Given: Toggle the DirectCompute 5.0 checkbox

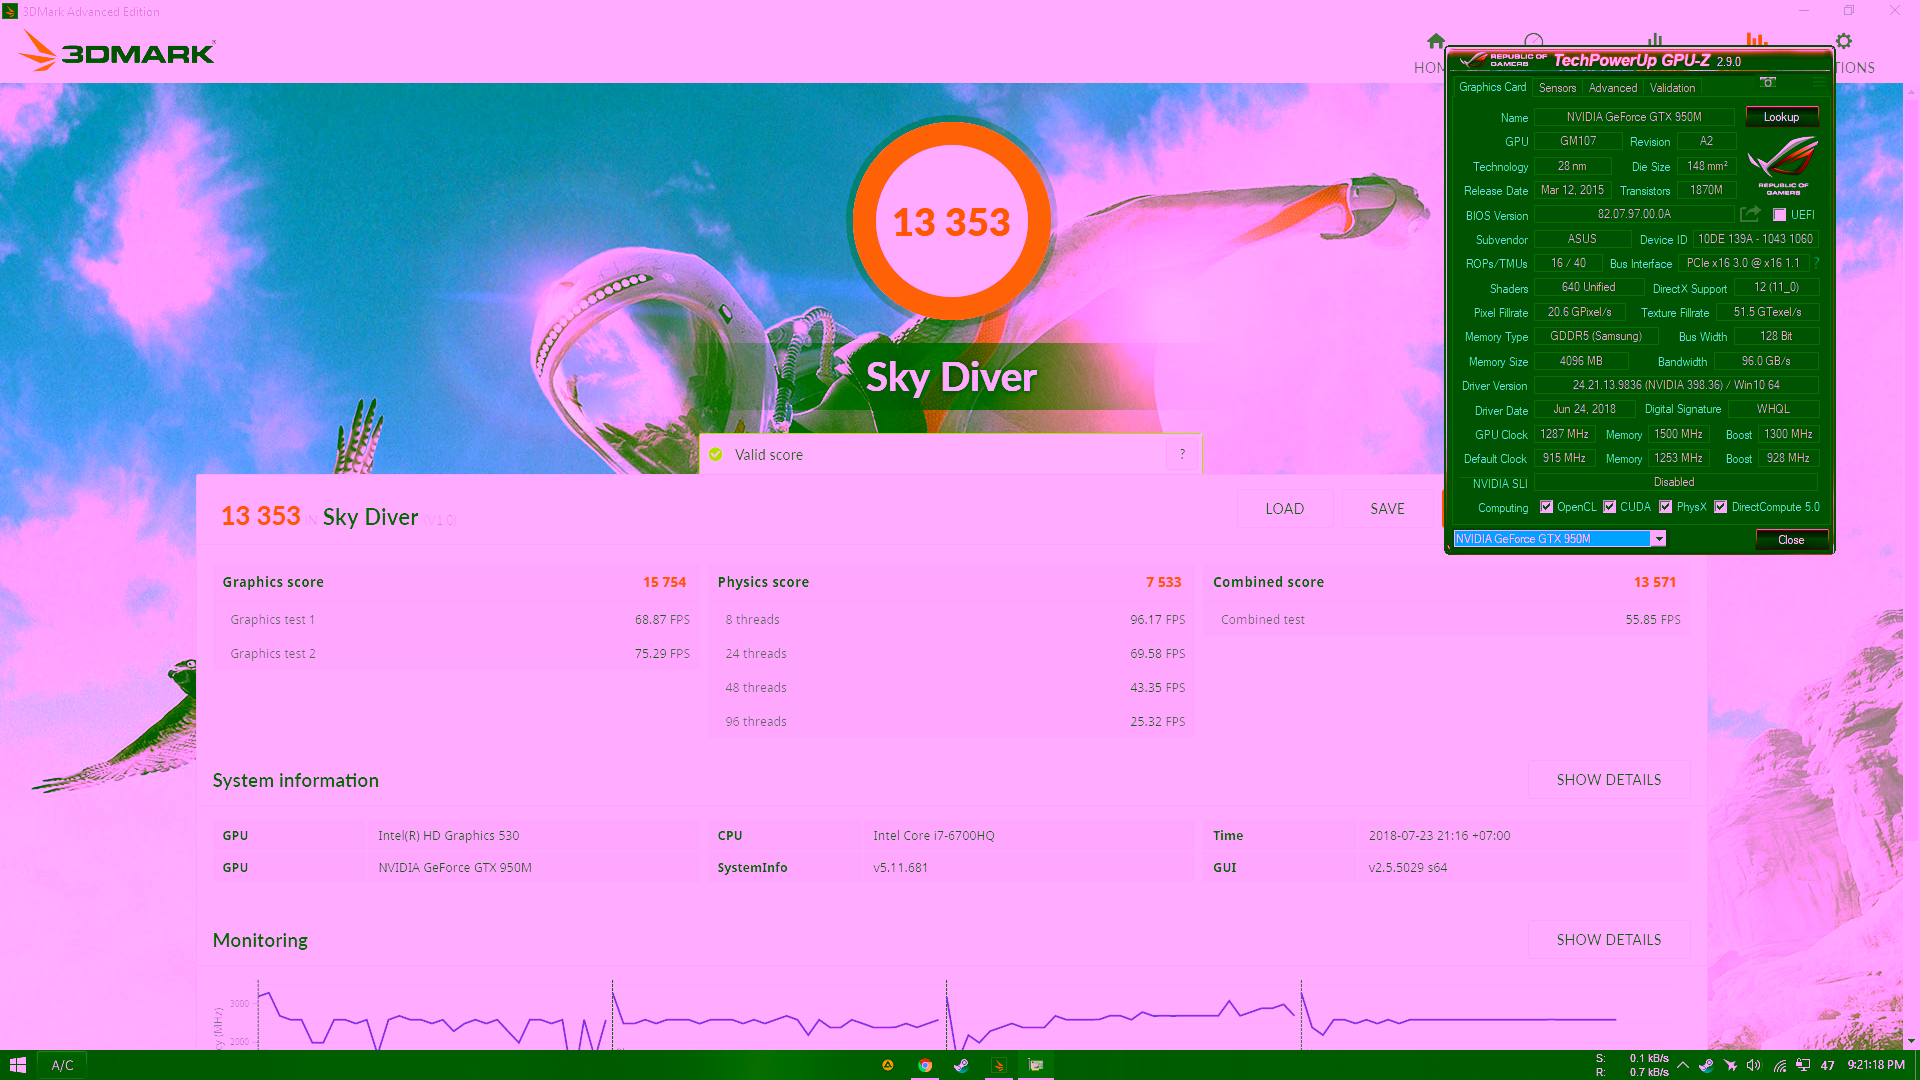Looking at the screenshot, I should [1720, 507].
